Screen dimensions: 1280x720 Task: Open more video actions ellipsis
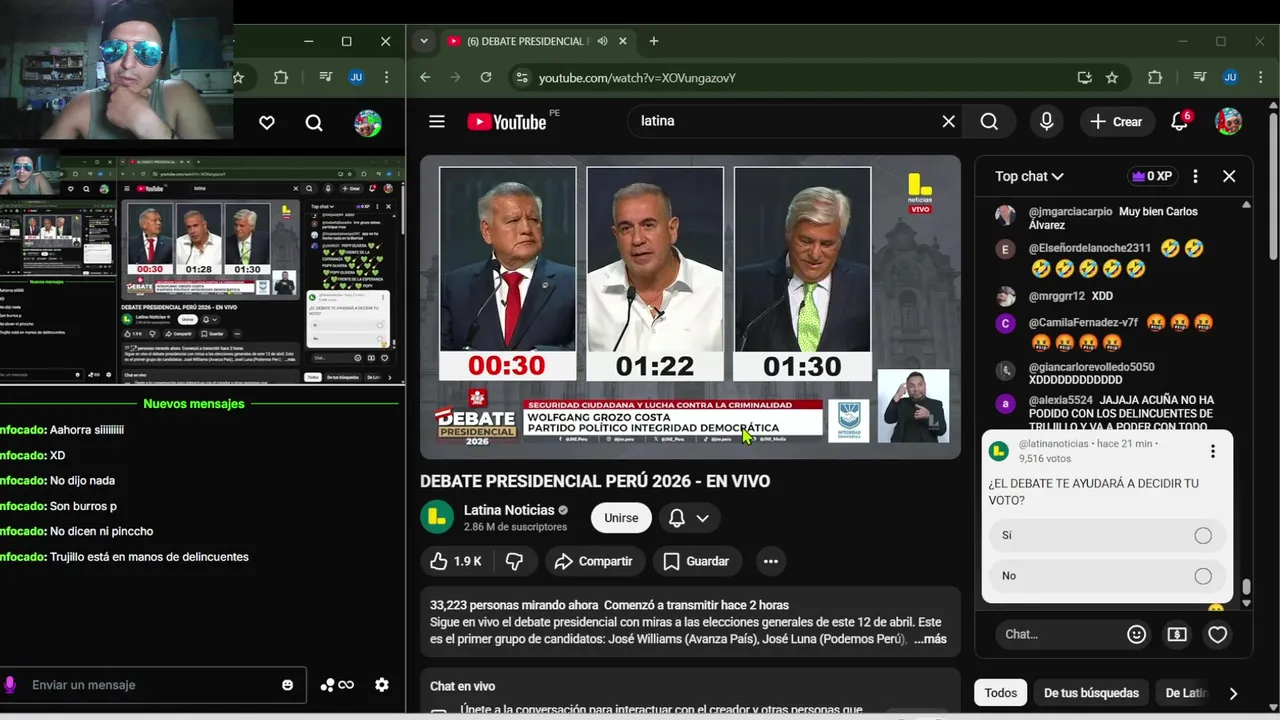[770, 561]
